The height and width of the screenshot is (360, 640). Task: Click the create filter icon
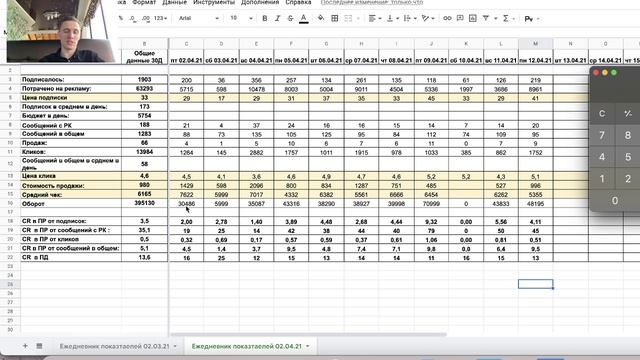coord(486,18)
